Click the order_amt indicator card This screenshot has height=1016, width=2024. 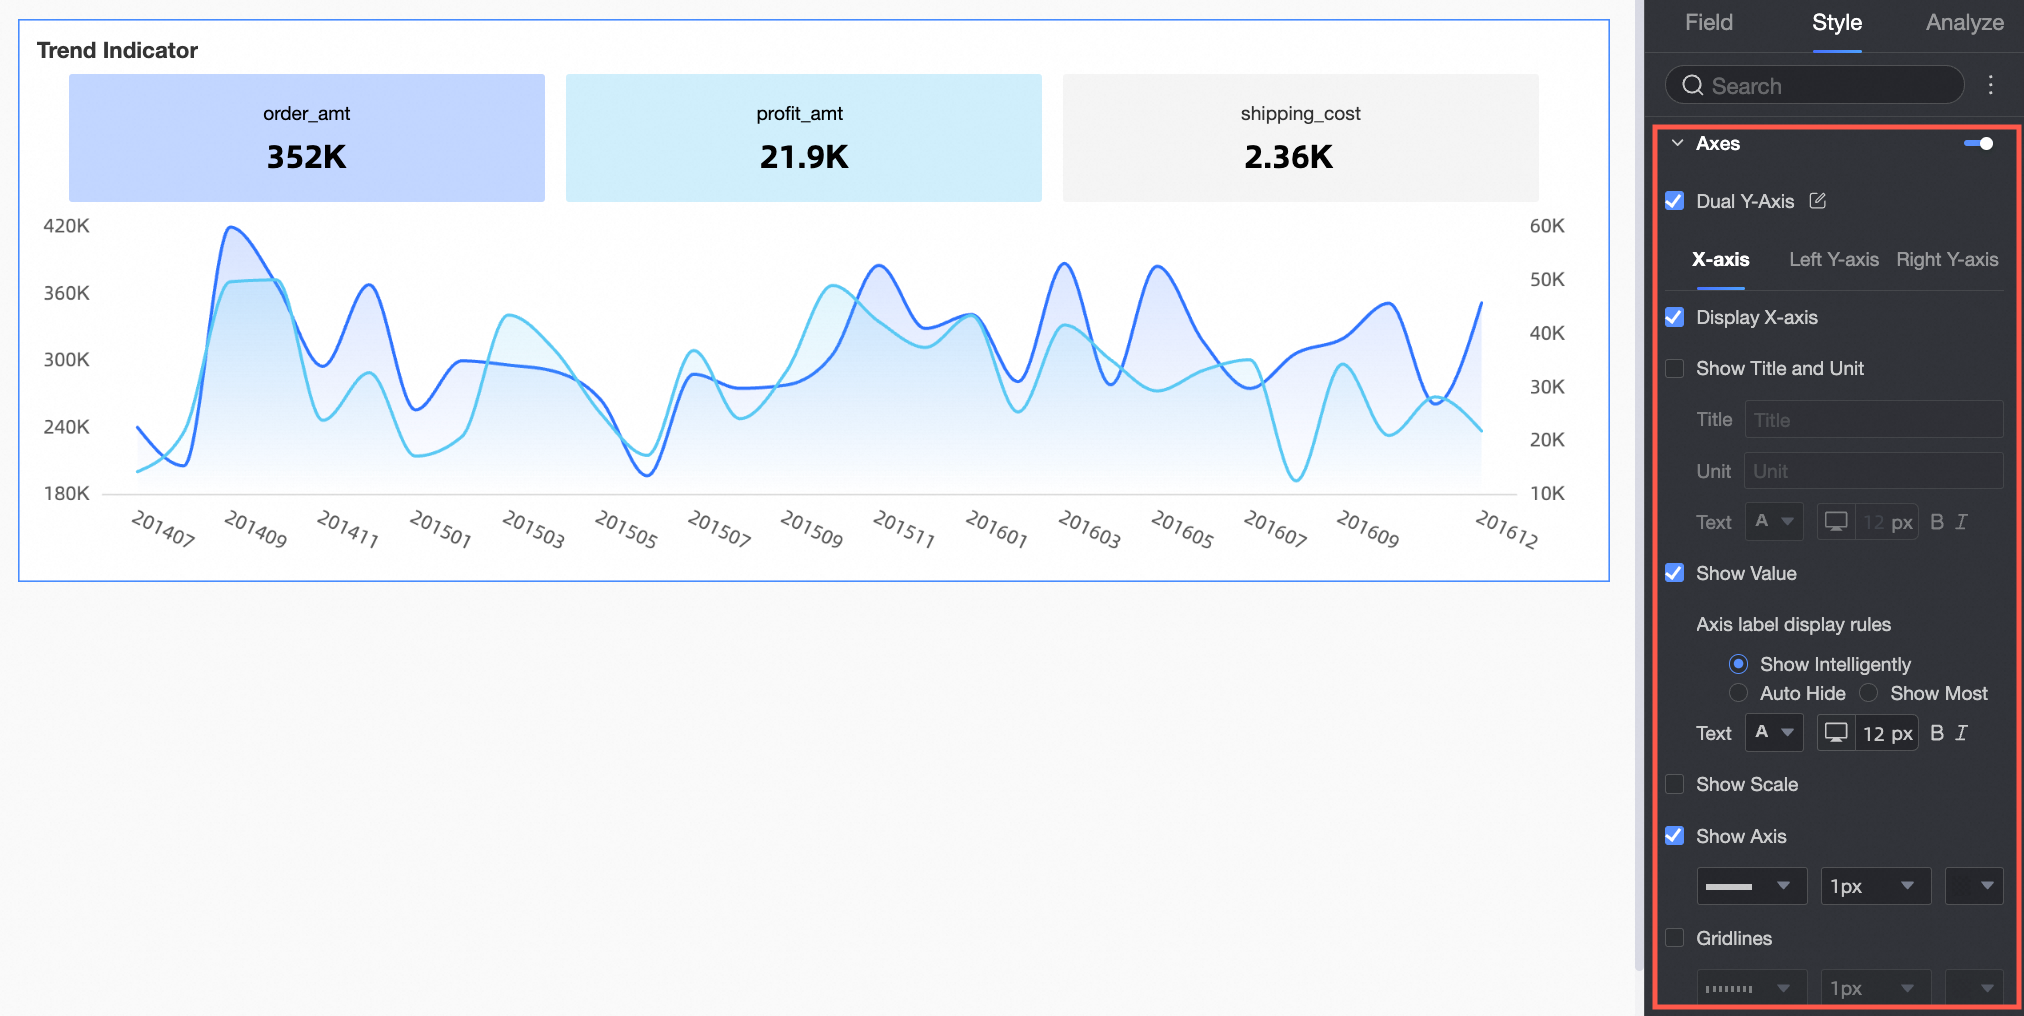[307, 138]
